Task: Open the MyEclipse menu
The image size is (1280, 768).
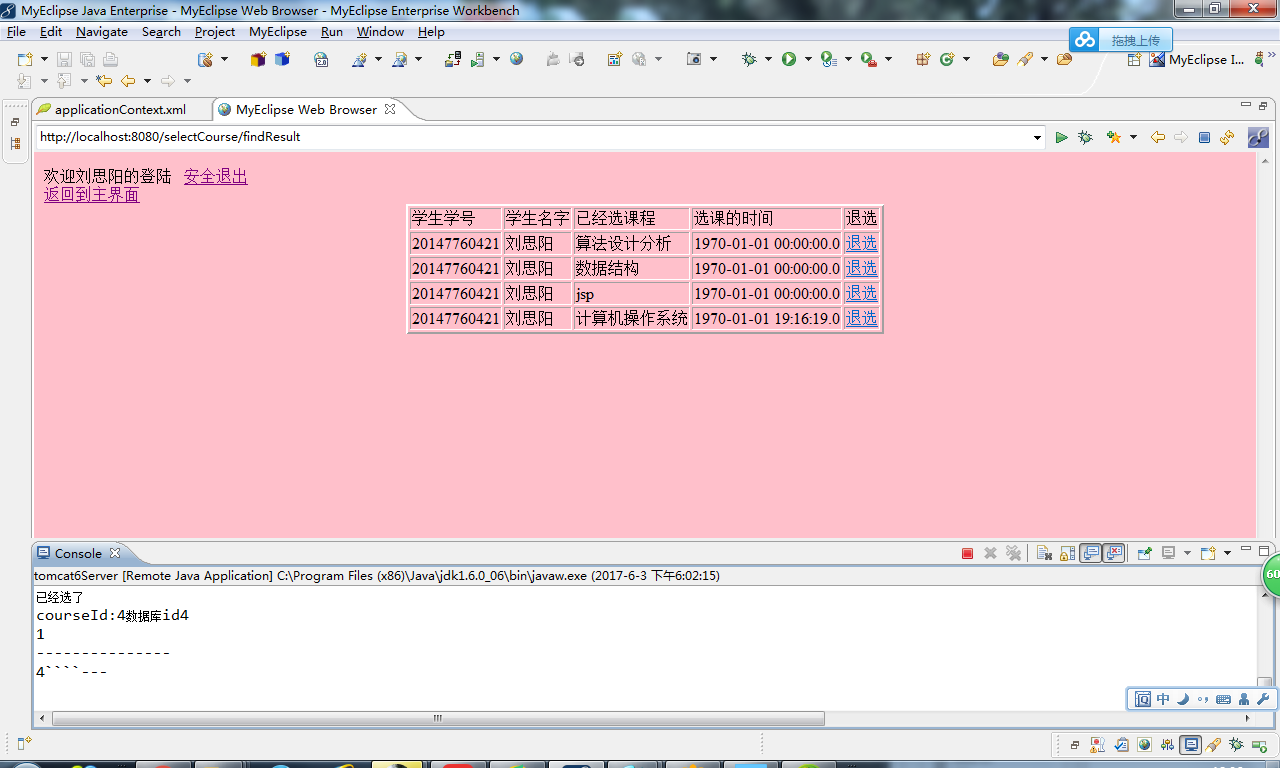Action: (x=278, y=31)
